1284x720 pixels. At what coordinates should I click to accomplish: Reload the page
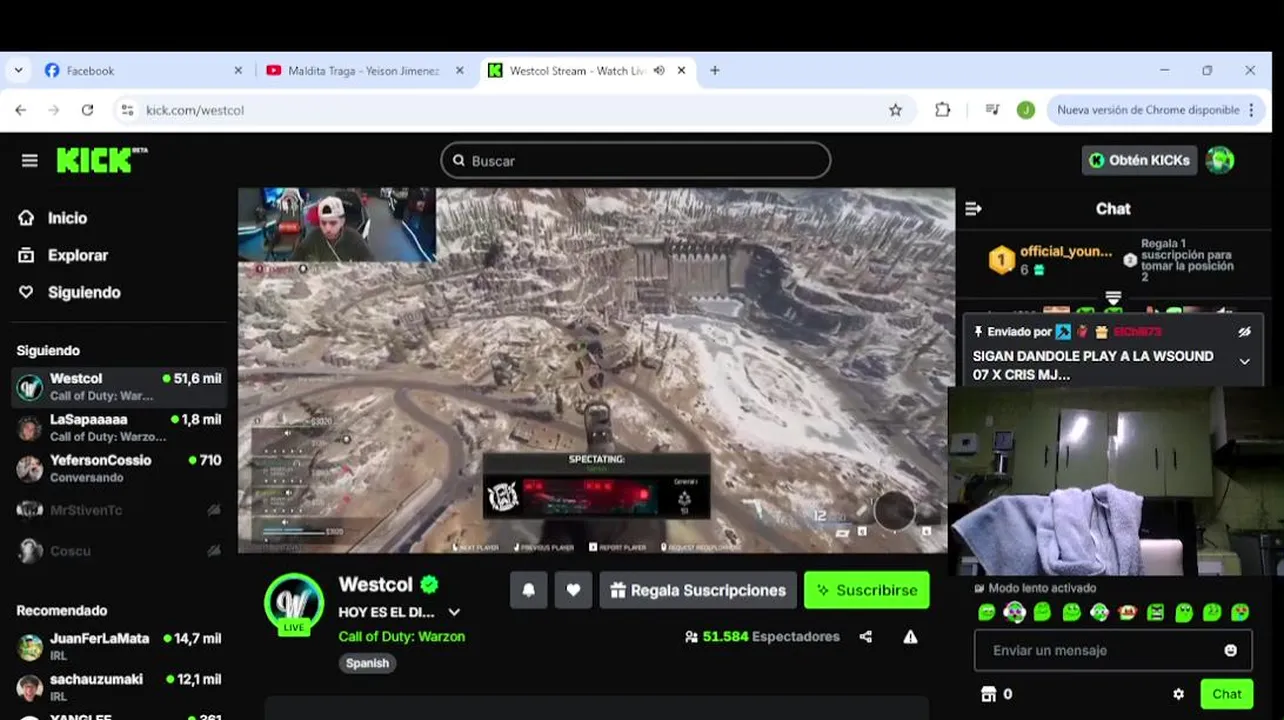[x=87, y=110]
